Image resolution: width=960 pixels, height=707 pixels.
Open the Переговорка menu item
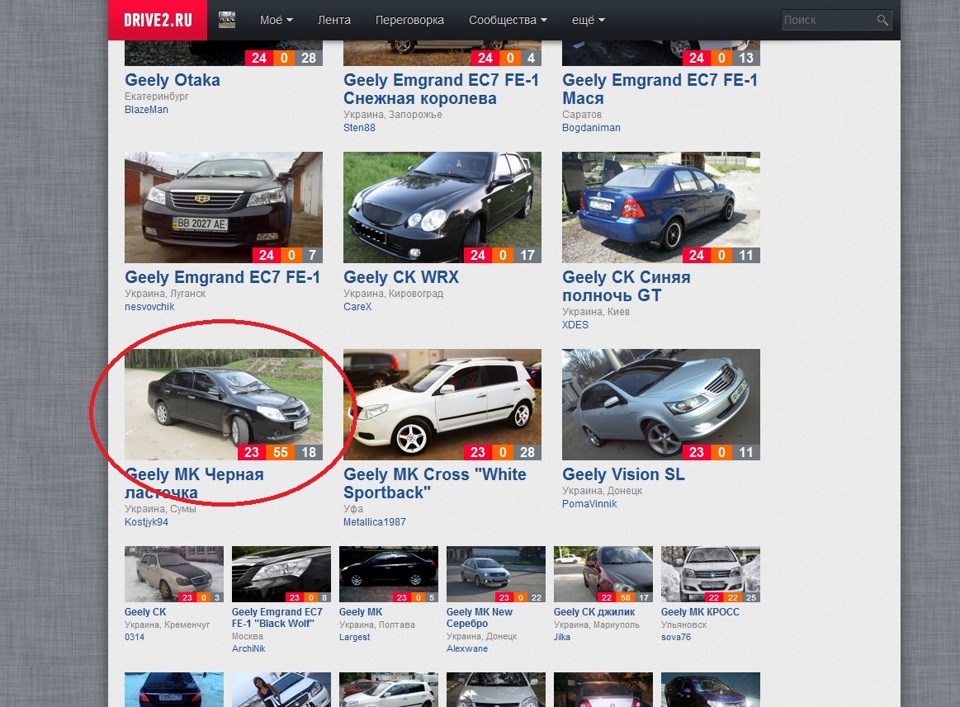[x=410, y=20]
